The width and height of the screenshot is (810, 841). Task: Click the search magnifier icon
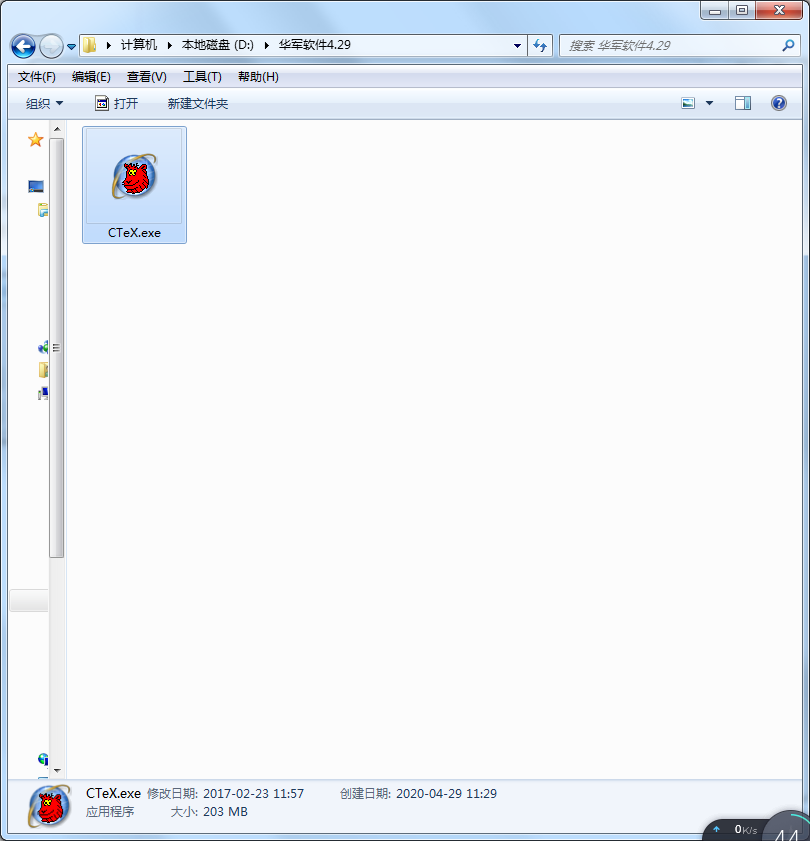(x=788, y=46)
